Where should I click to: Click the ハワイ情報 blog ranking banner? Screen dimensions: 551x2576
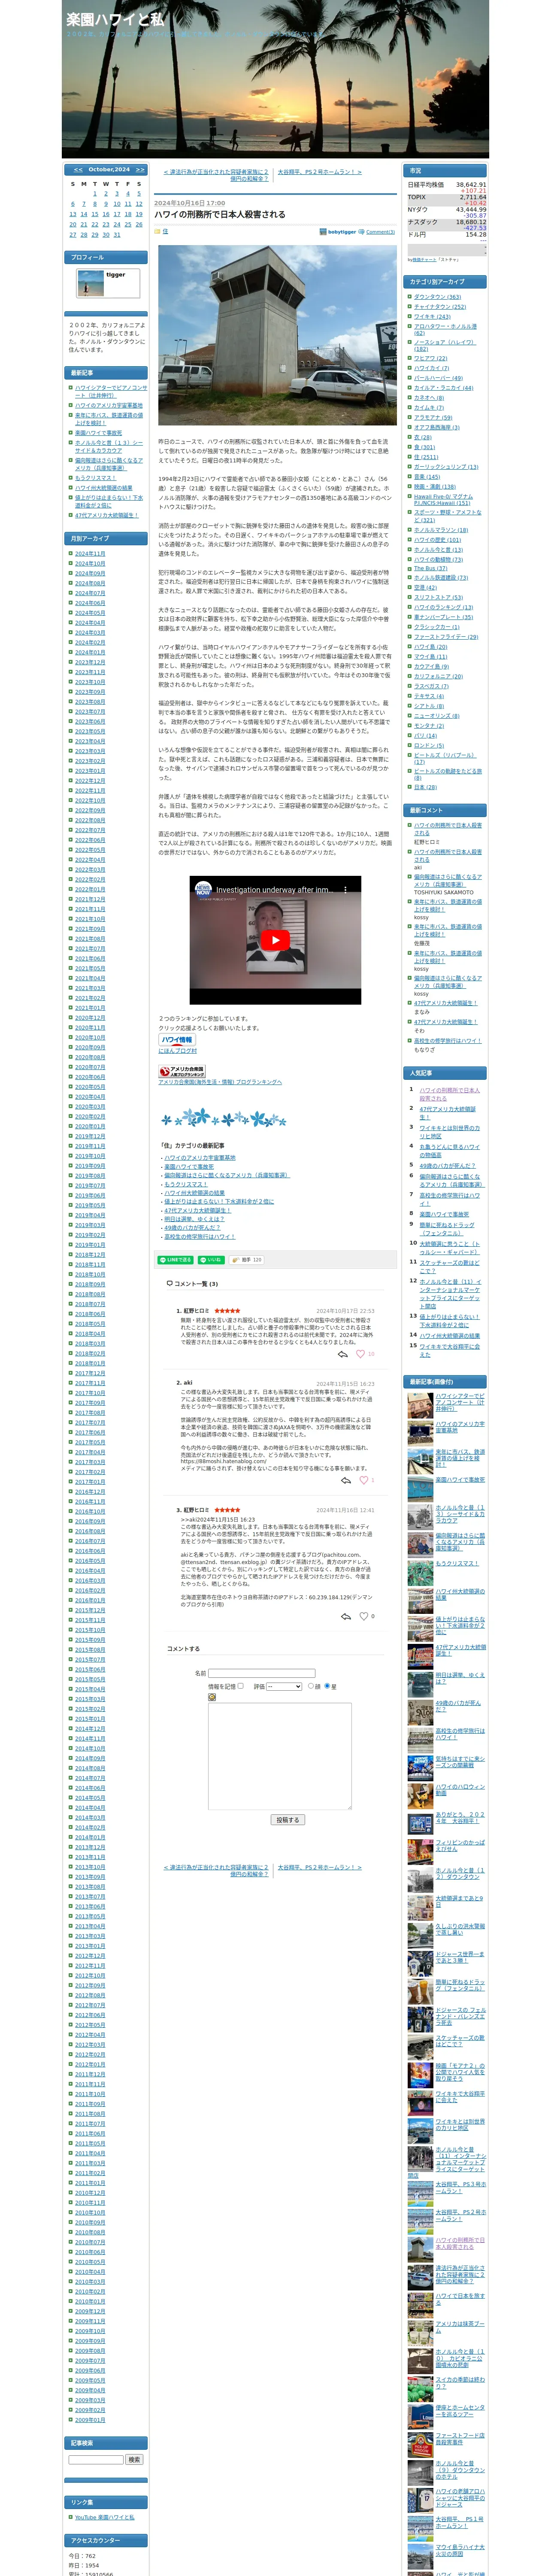point(177,1040)
